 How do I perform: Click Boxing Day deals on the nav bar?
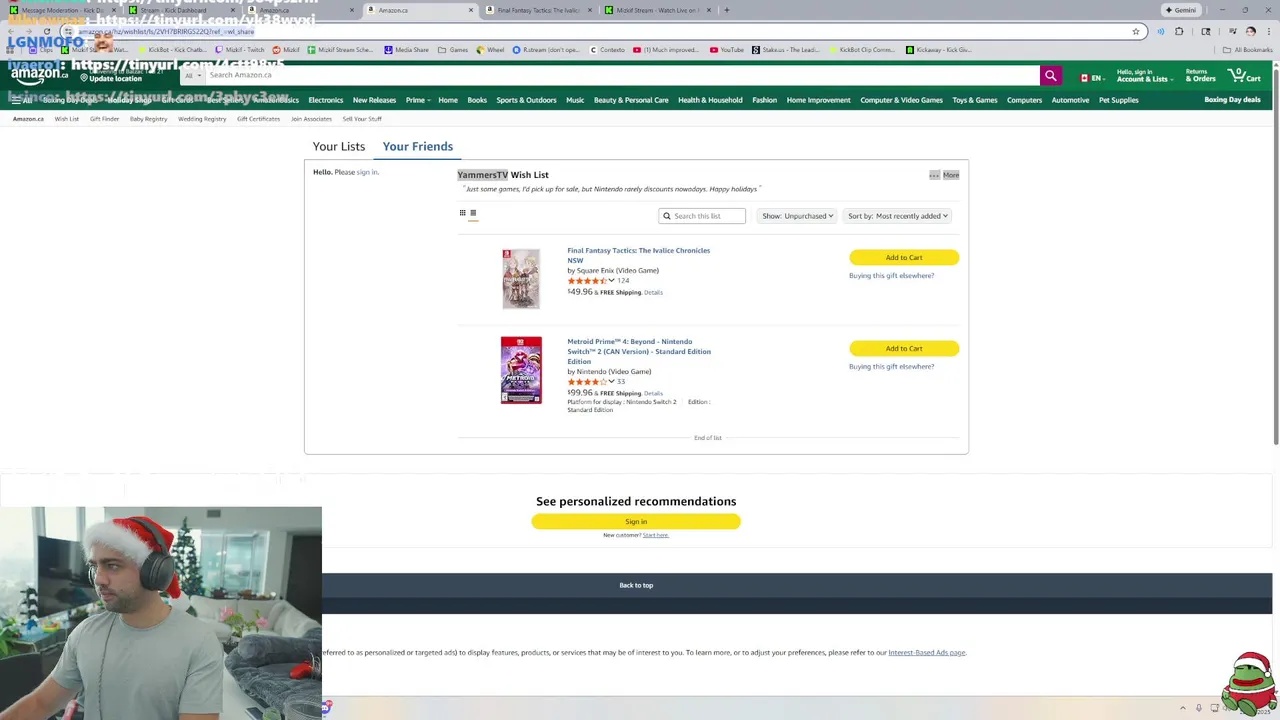click(x=1232, y=100)
